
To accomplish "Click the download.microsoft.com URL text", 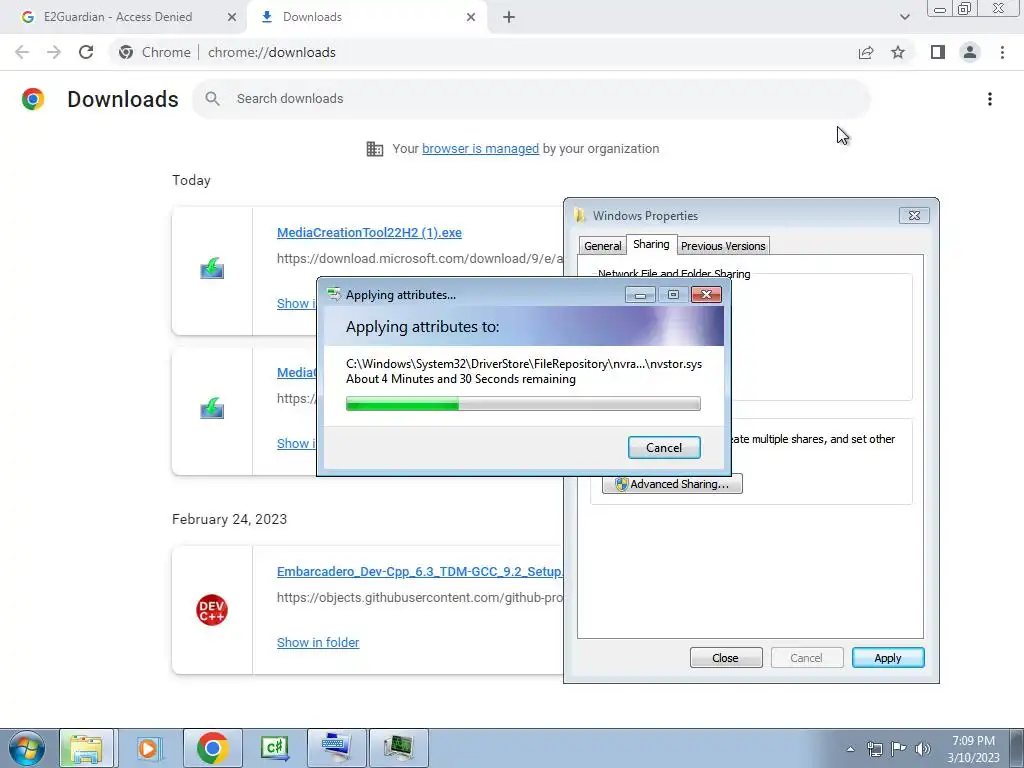I will [419, 259].
